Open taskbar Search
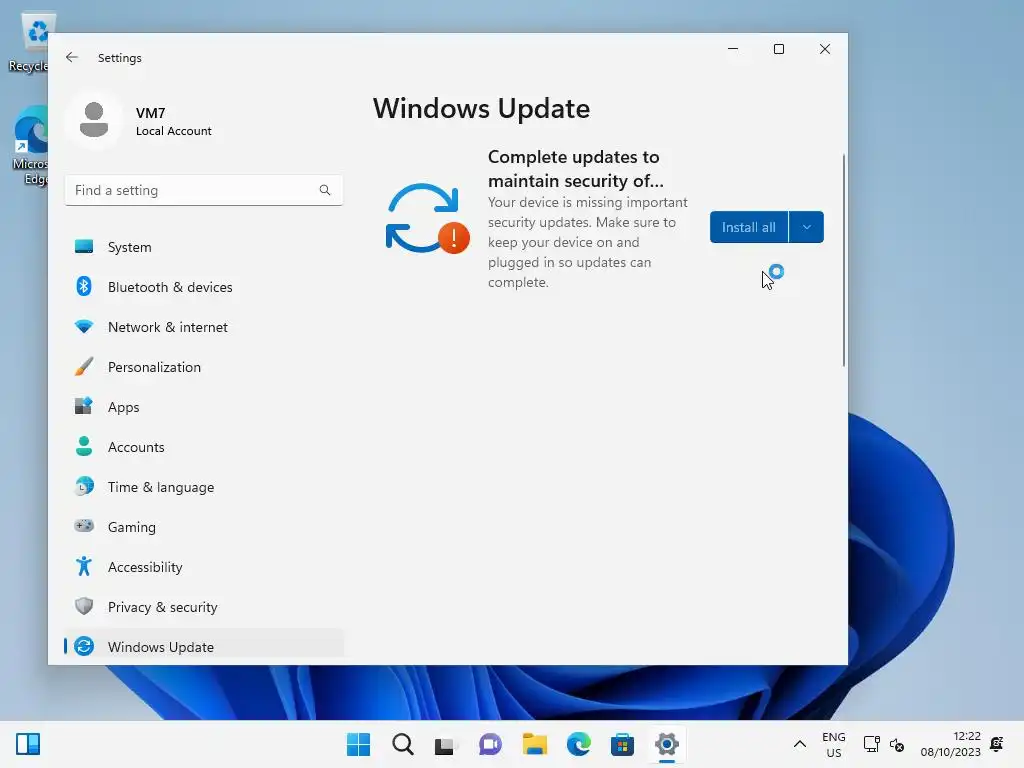Viewport: 1024px width, 768px height. pyautogui.click(x=402, y=744)
